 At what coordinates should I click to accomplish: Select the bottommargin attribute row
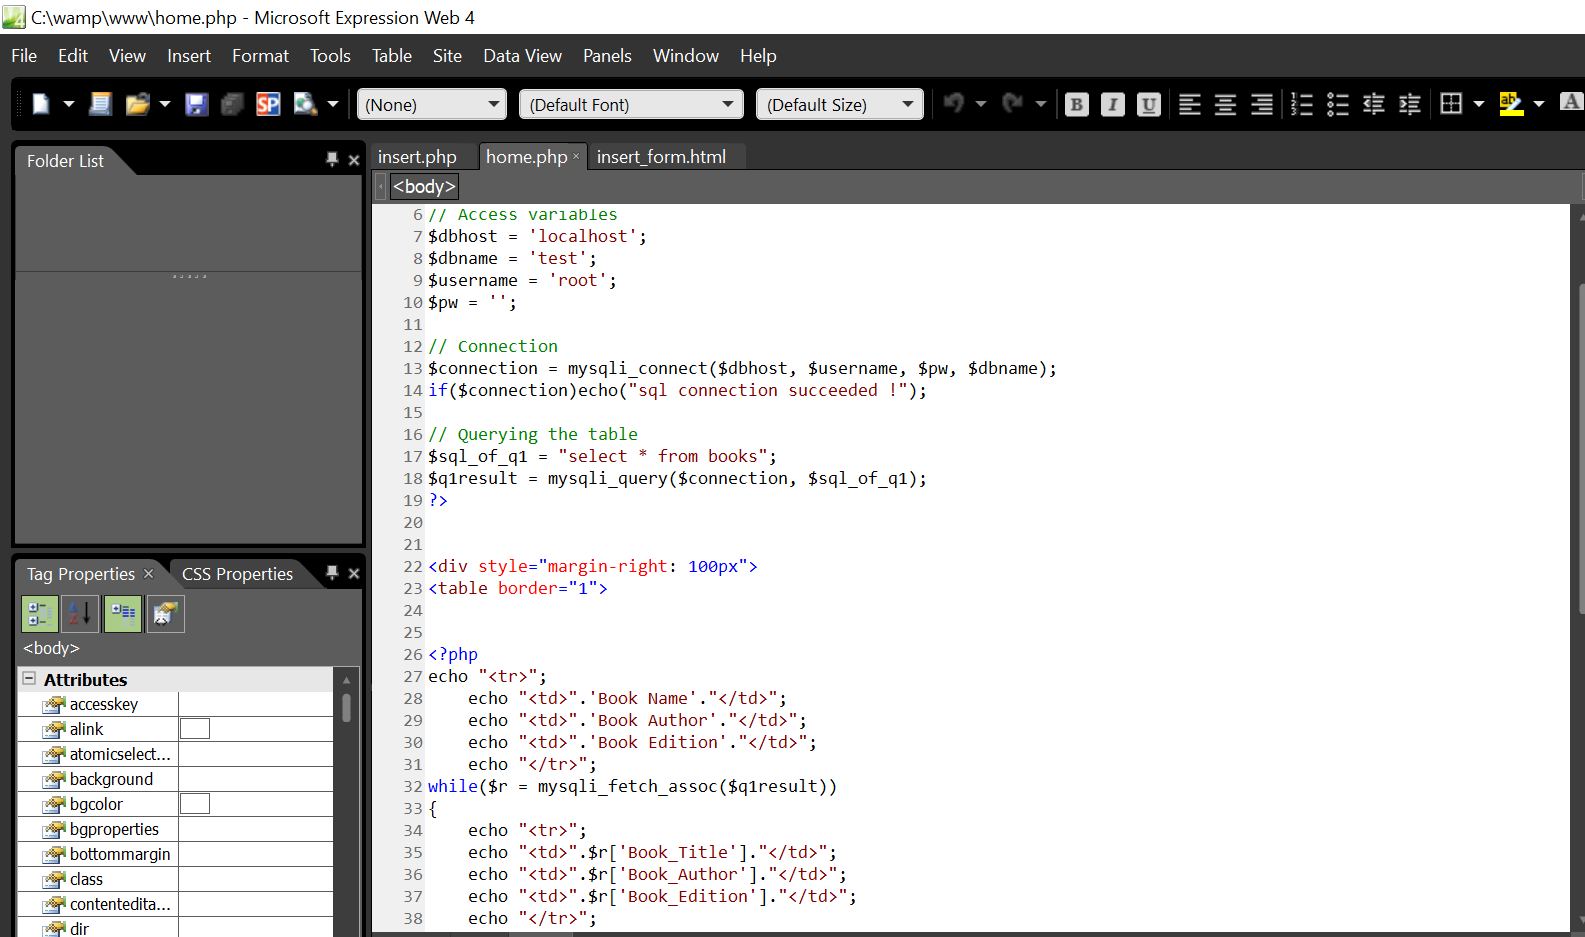click(x=176, y=854)
